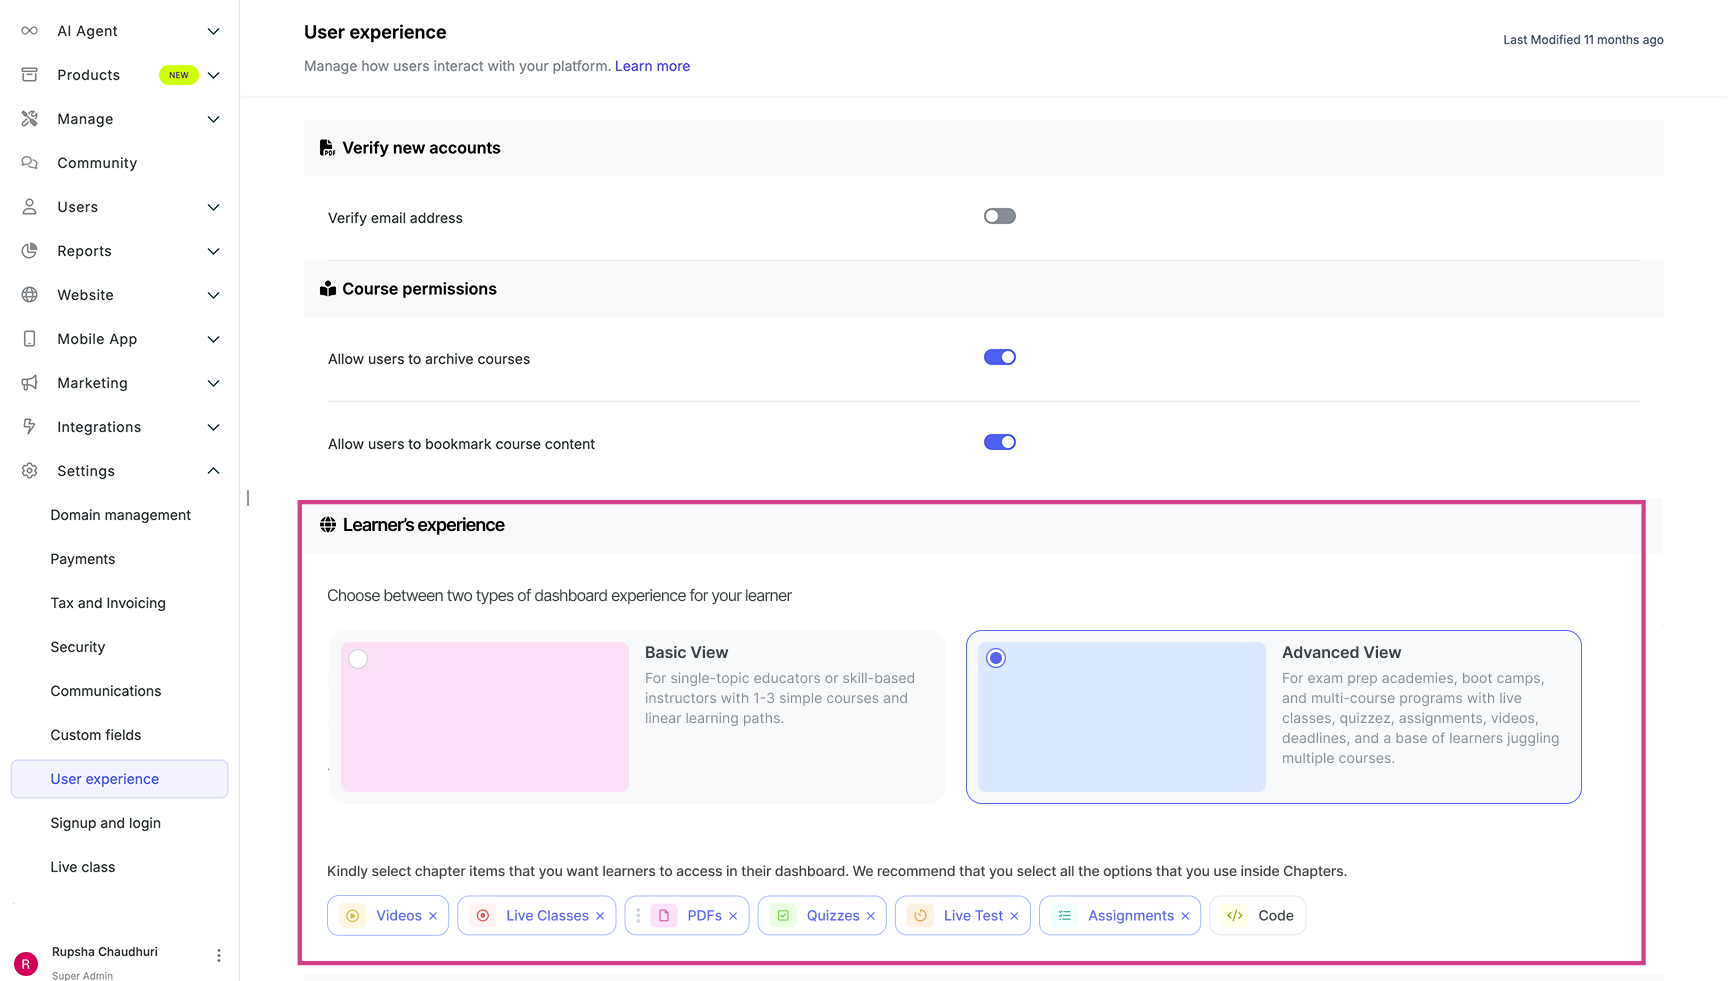Click the Integrations lightning bolt icon
The height and width of the screenshot is (981, 1728).
coord(30,427)
